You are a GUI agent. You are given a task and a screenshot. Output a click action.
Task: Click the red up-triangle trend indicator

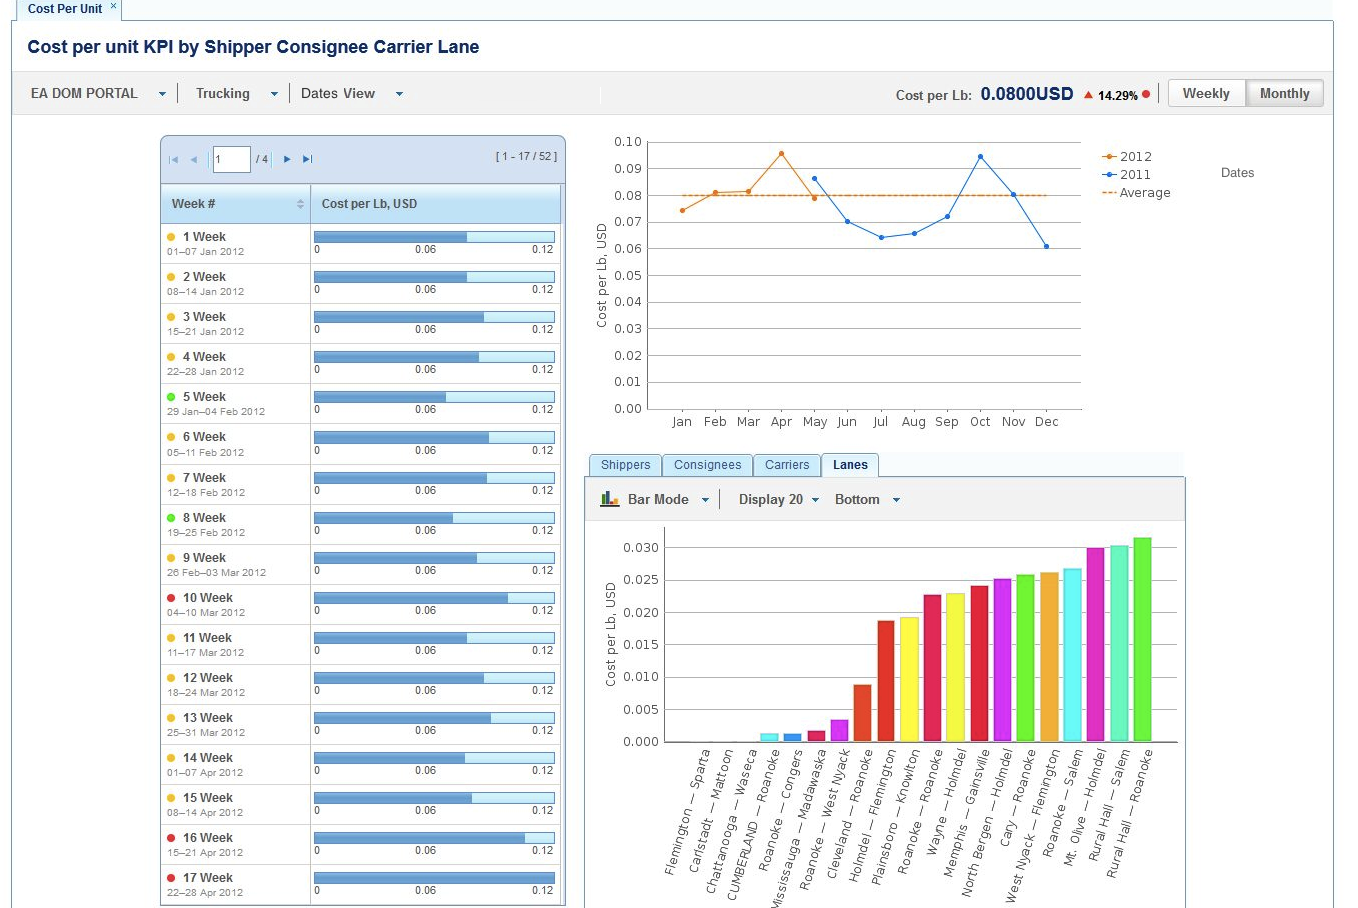[x=1088, y=95]
